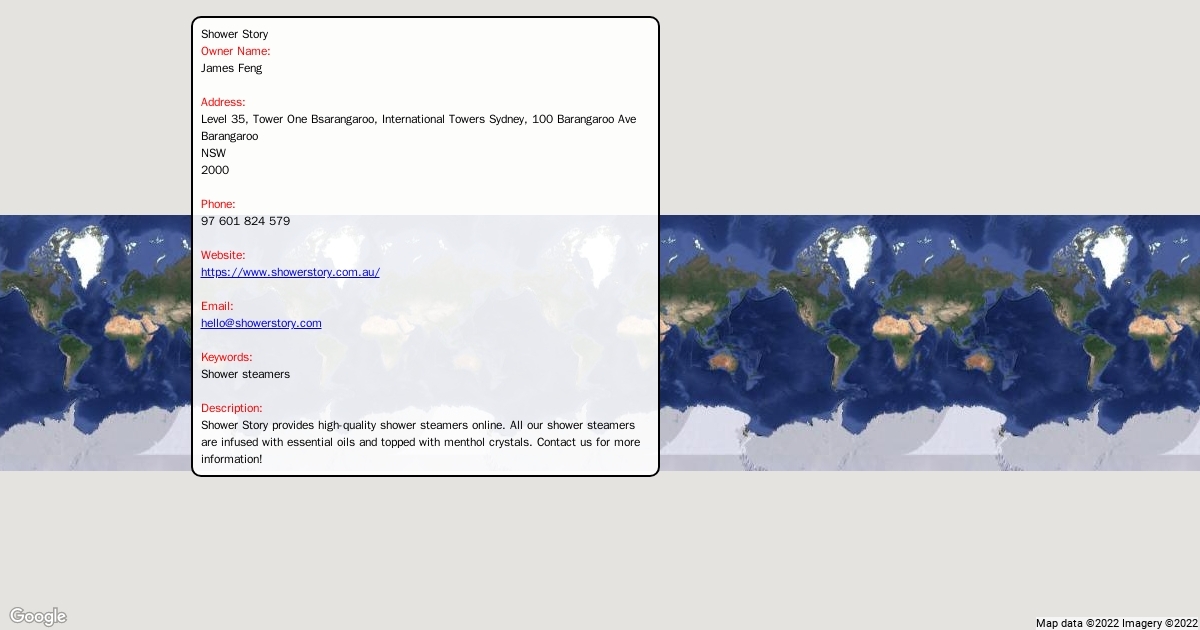Screen dimensions: 1200x630
Task: Select the Phone label
Action: (218, 204)
